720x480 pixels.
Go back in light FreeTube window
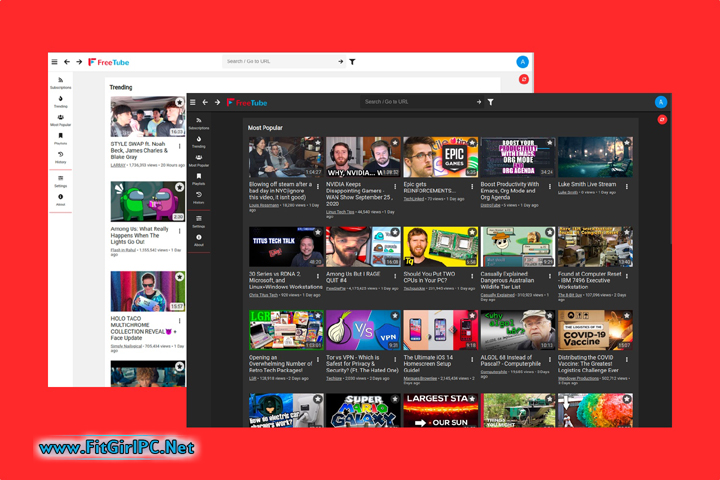click(x=67, y=62)
